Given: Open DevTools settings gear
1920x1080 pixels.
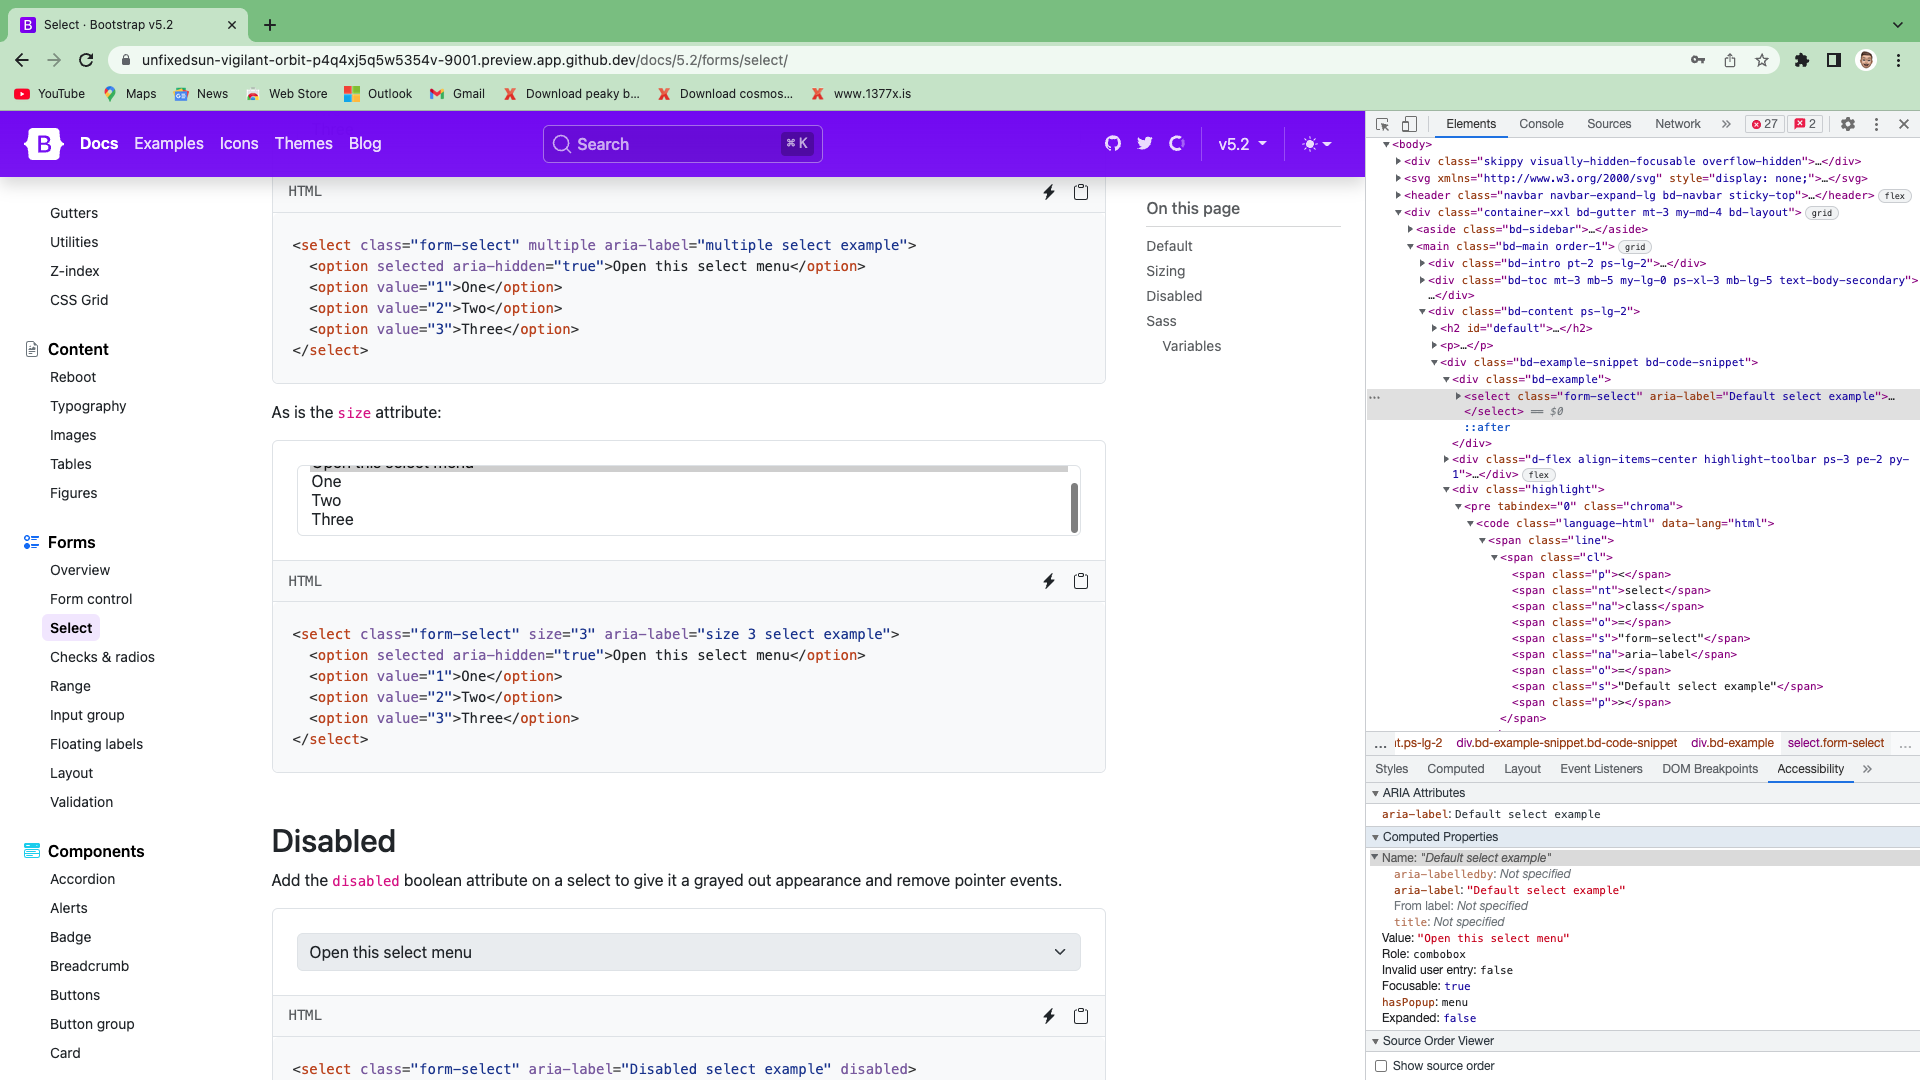Looking at the screenshot, I should (1848, 124).
